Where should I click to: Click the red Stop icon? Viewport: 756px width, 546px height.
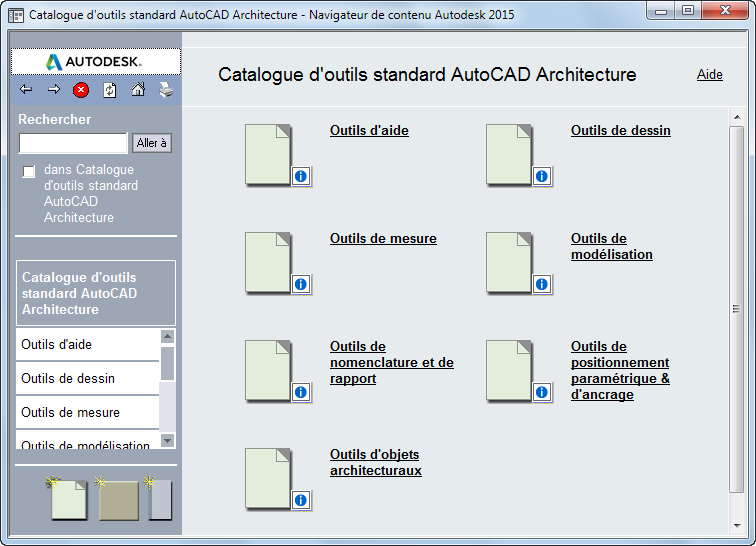pyautogui.click(x=81, y=90)
